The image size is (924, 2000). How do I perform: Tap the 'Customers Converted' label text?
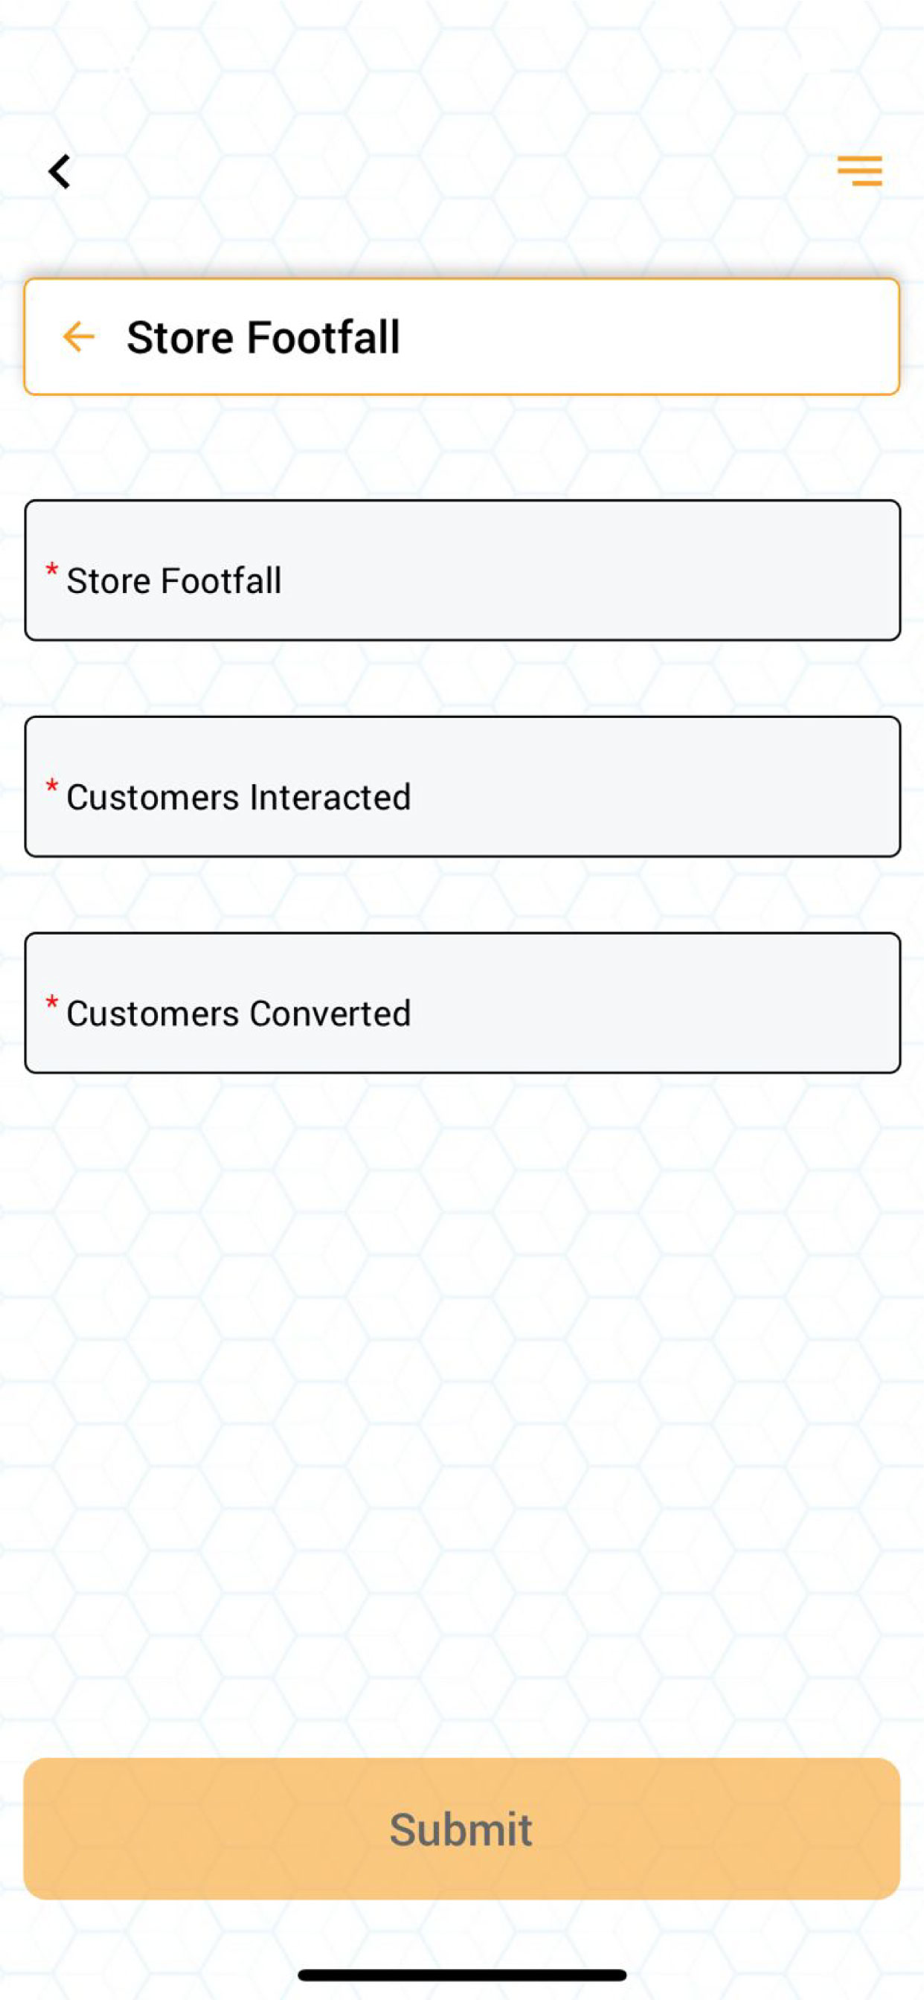pos(238,1013)
